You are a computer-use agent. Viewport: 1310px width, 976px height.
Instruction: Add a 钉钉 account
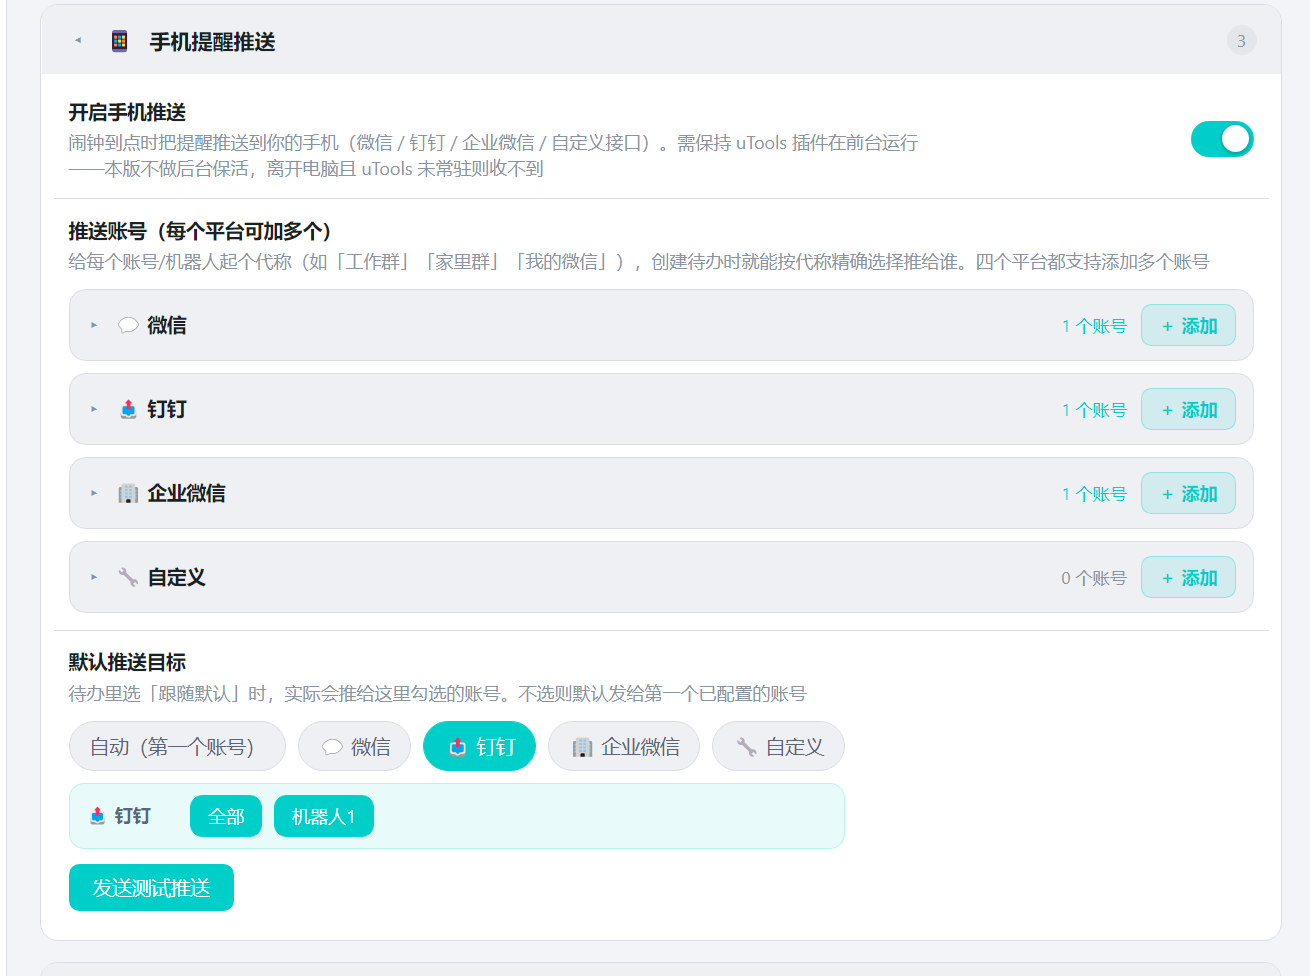(1188, 409)
